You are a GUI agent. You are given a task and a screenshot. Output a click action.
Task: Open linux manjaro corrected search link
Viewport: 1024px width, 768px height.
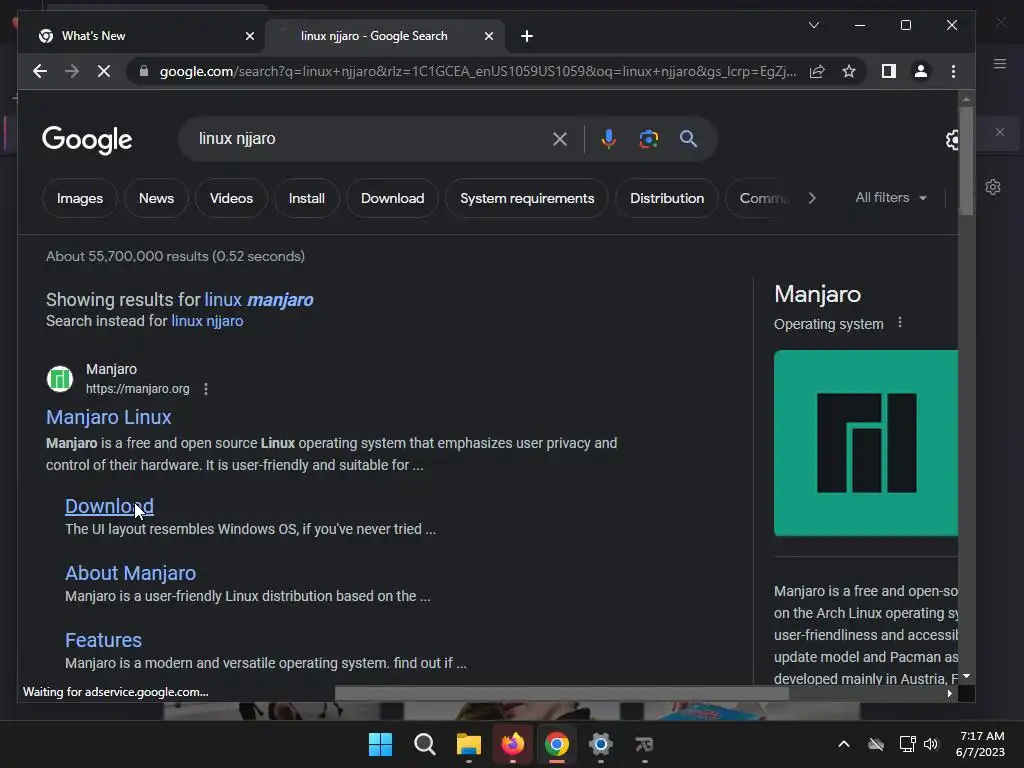(x=259, y=300)
